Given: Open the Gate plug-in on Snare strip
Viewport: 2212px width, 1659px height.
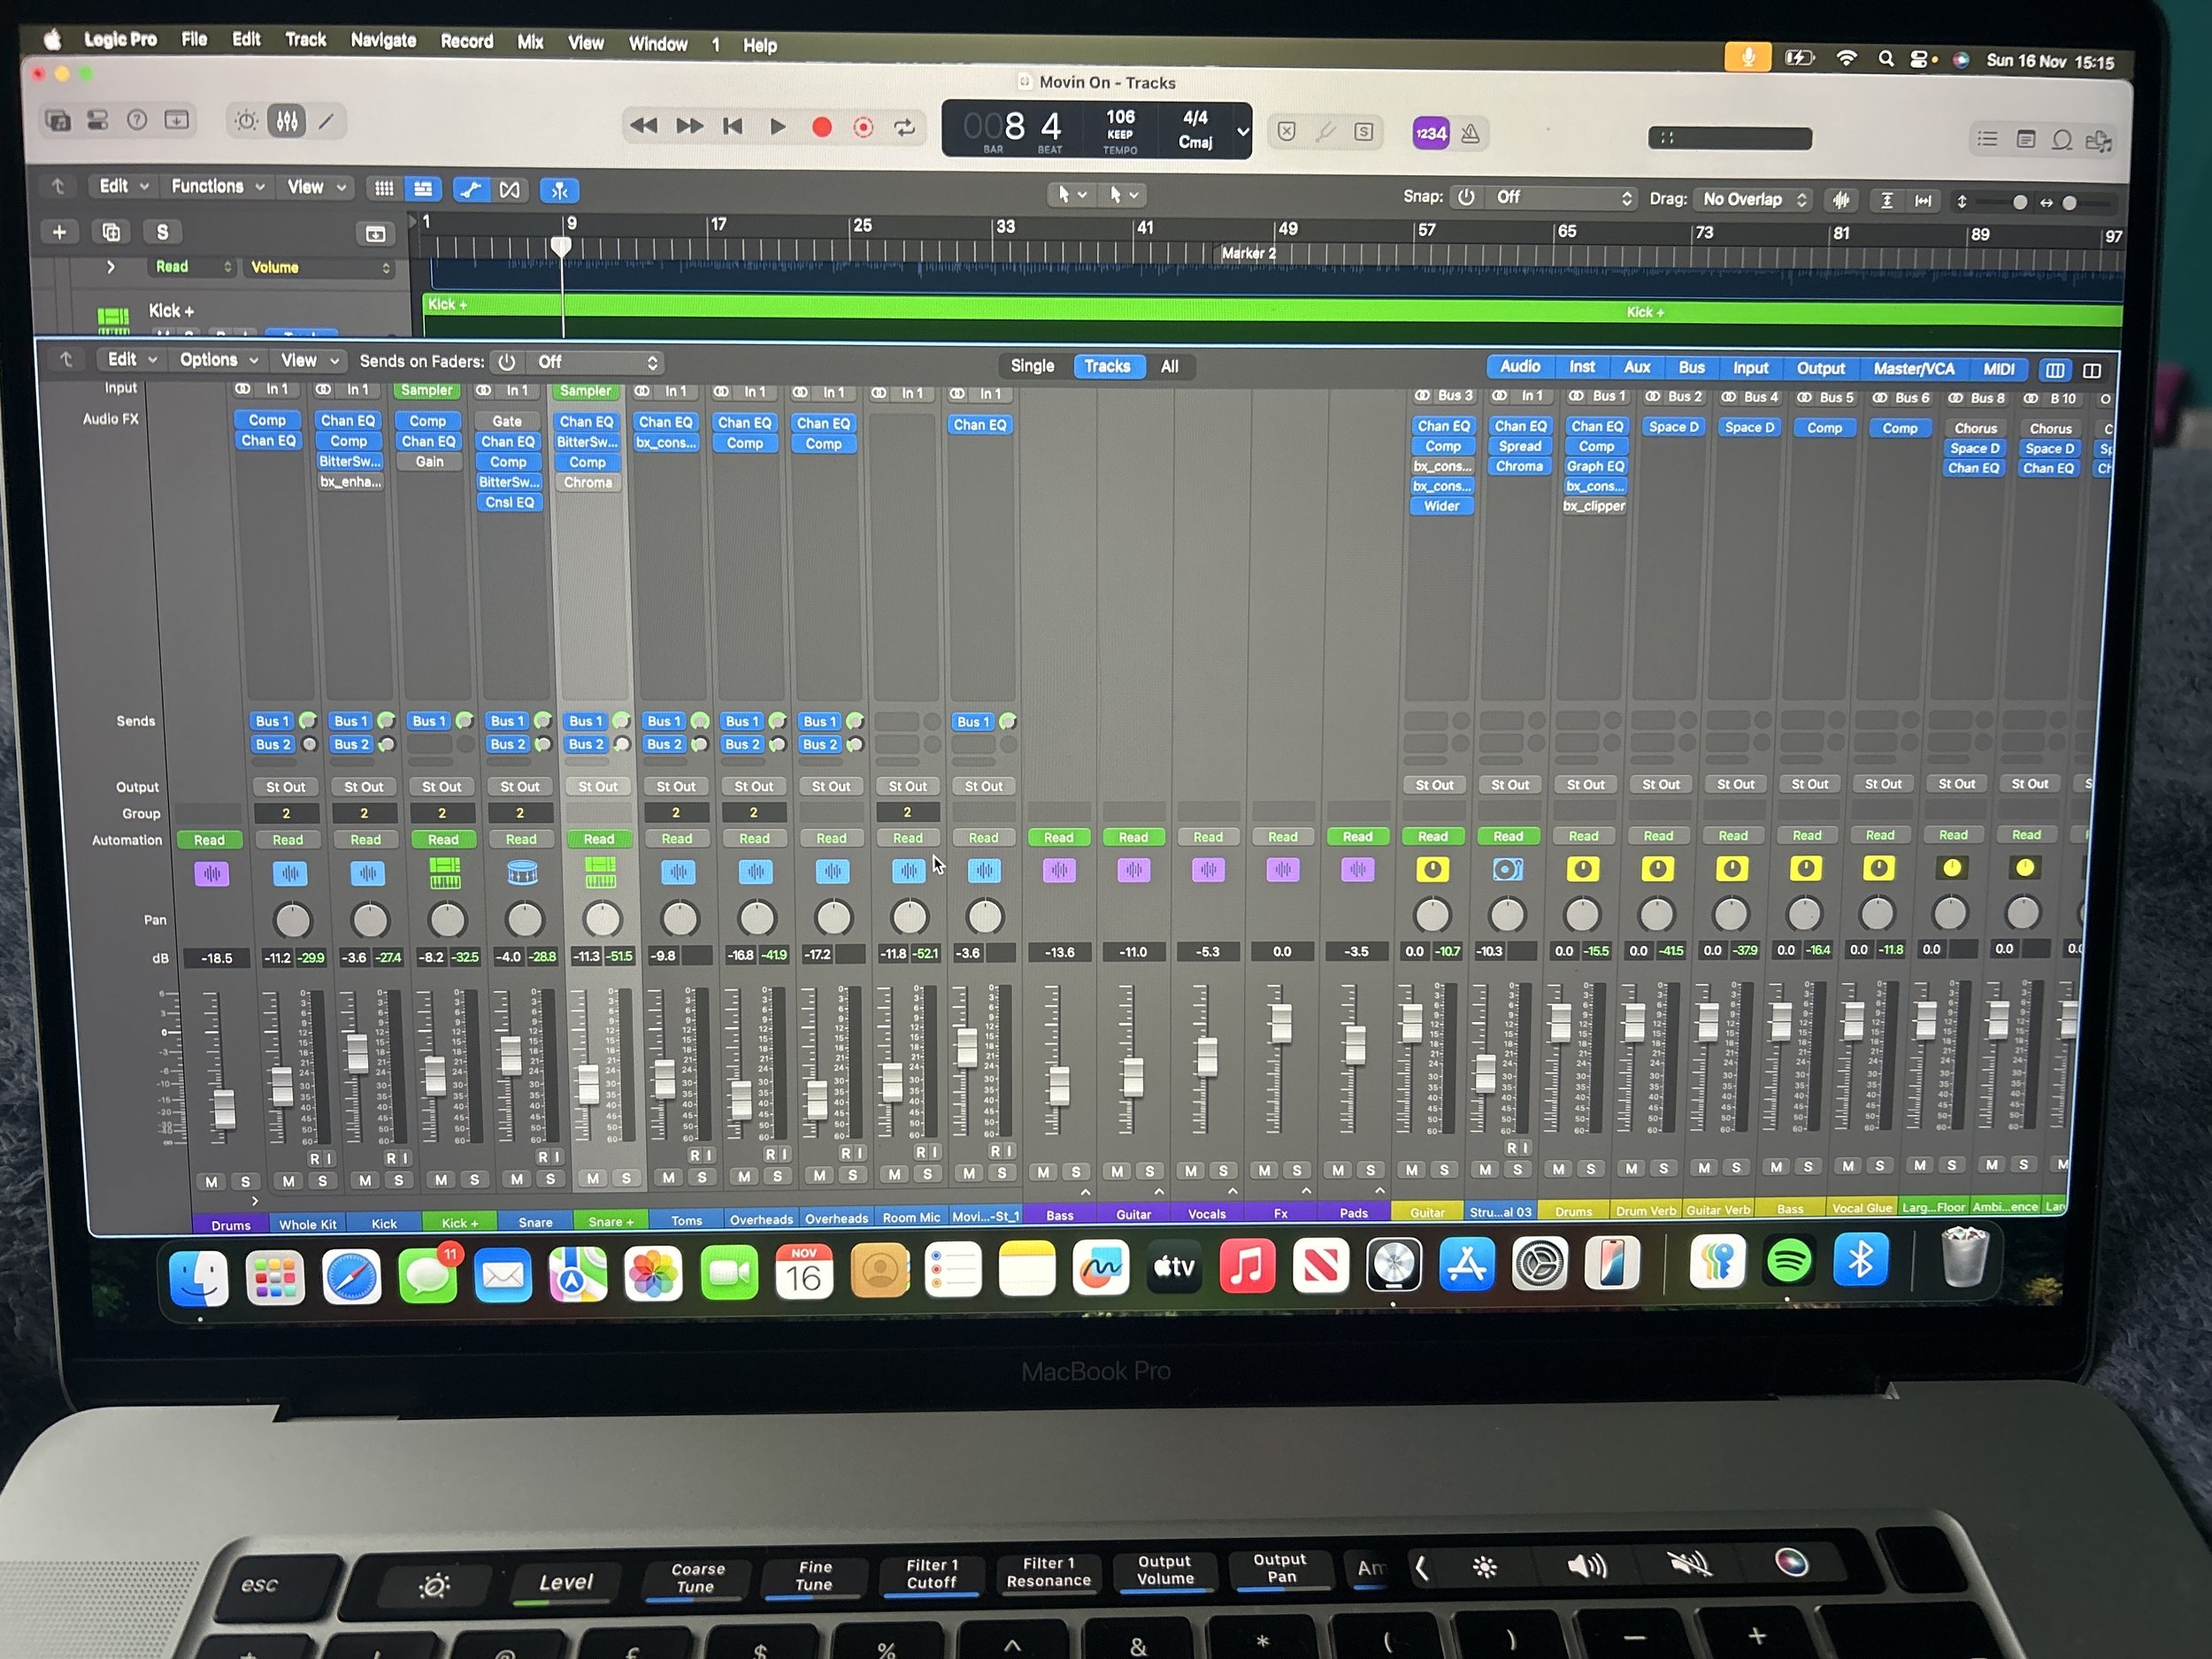Looking at the screenshot, I should [x=507, y=421].
